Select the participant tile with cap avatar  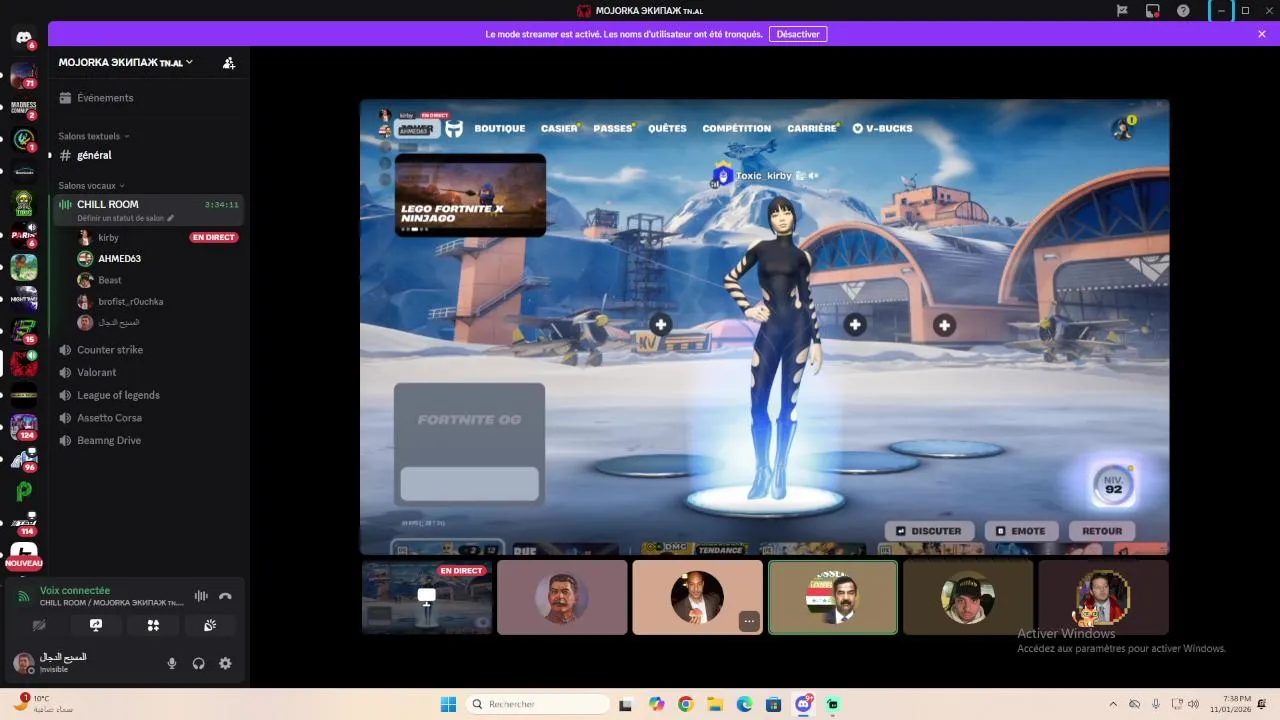coord(968,597)
